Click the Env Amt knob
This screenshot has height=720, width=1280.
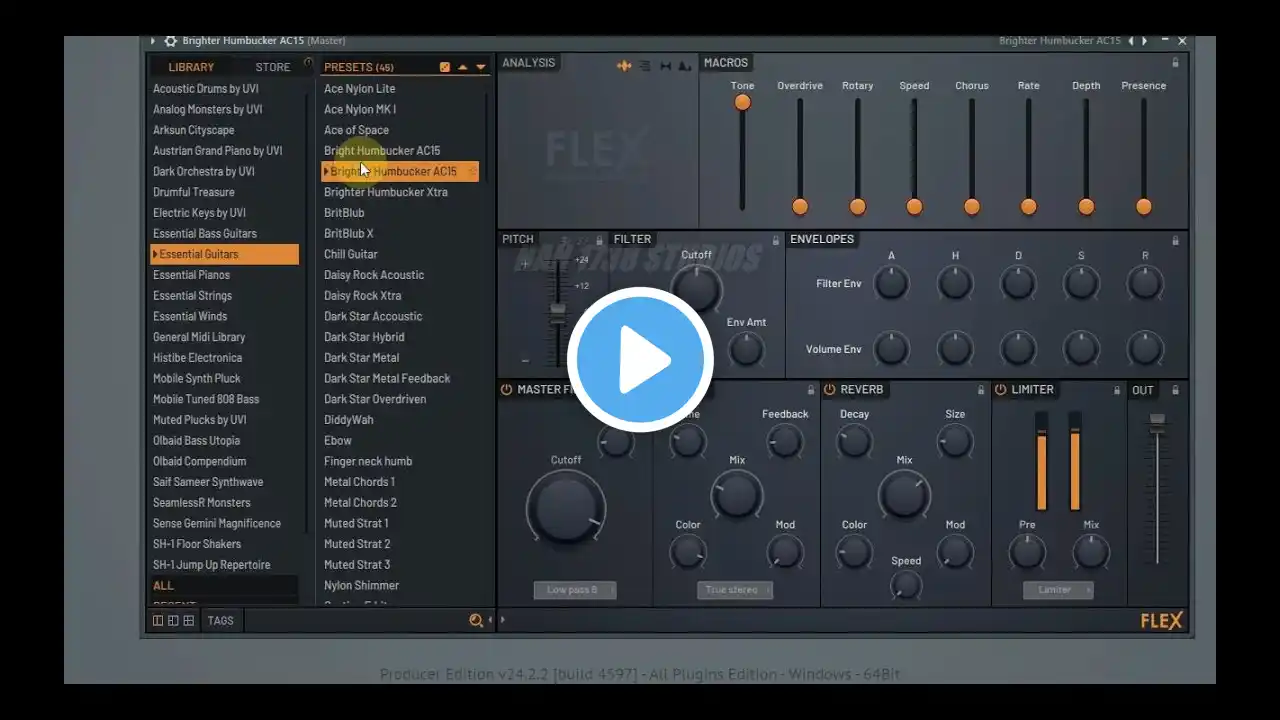(x=746, y=350)
